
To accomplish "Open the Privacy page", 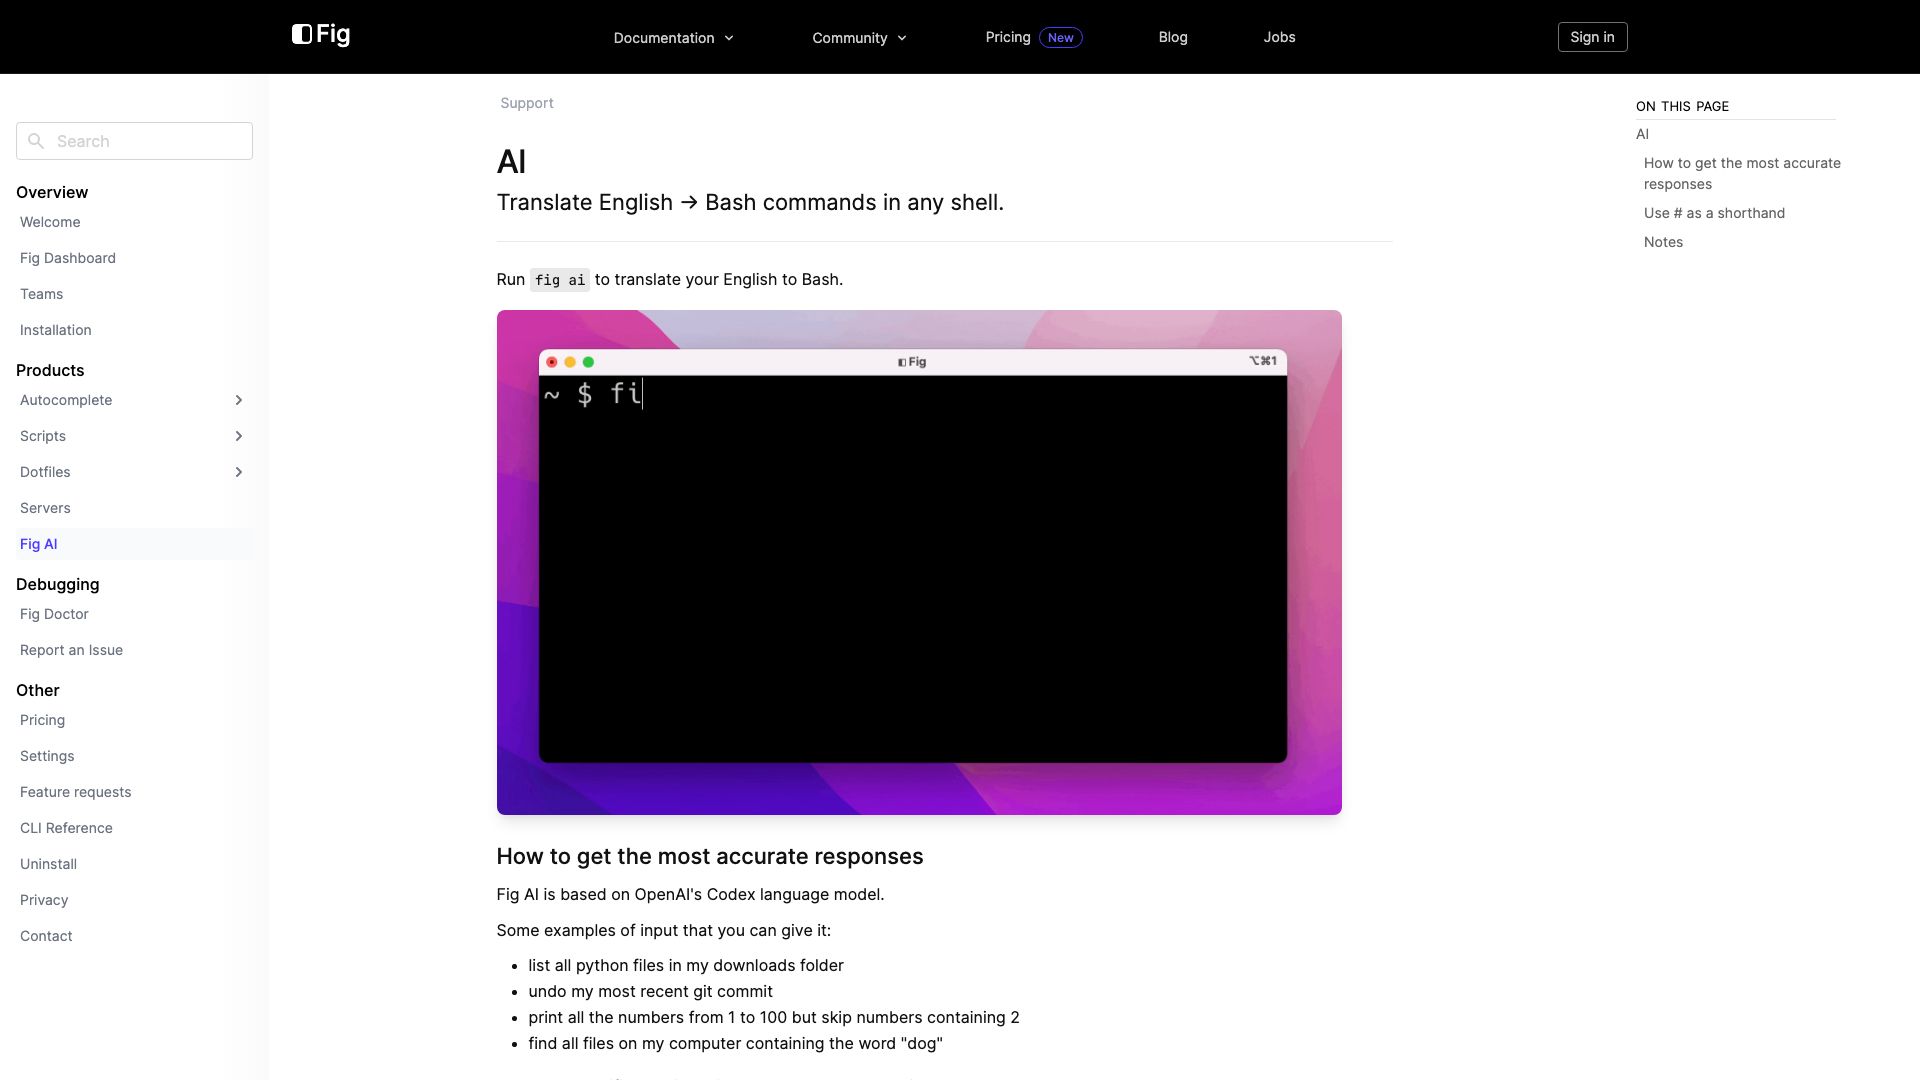I will [x=44, y=900].
